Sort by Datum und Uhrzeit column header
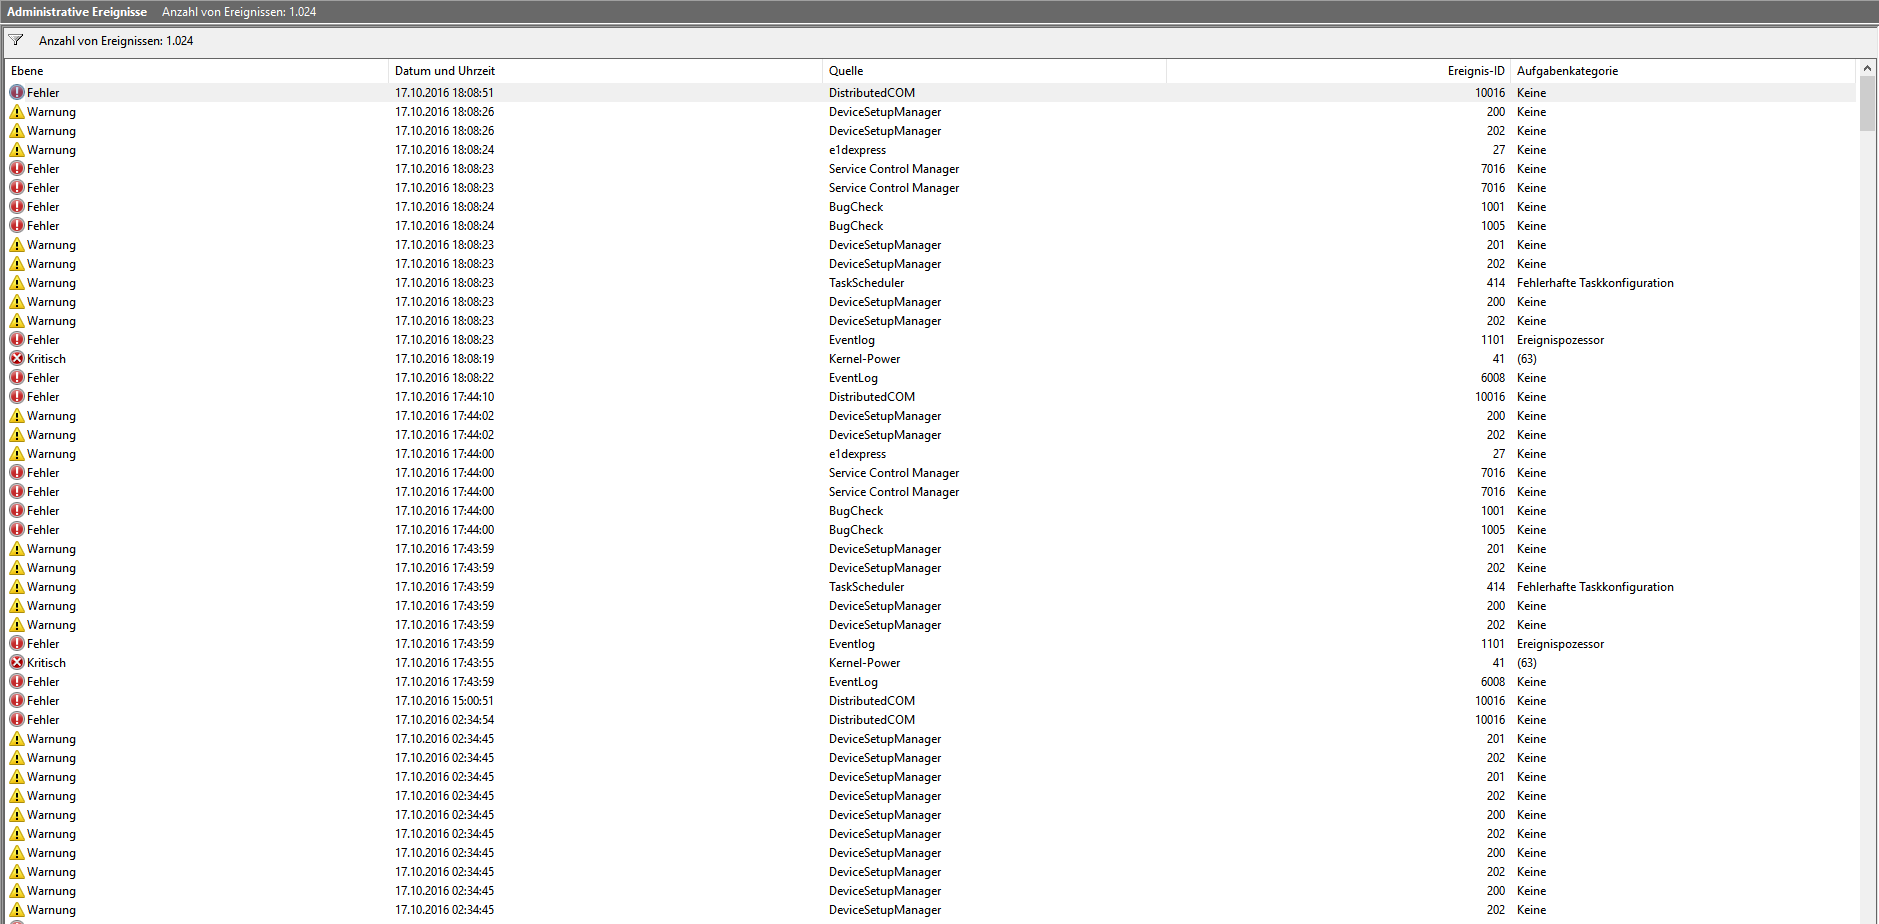This screenshot has height=924, width=1879. click(x=605, y=71)
